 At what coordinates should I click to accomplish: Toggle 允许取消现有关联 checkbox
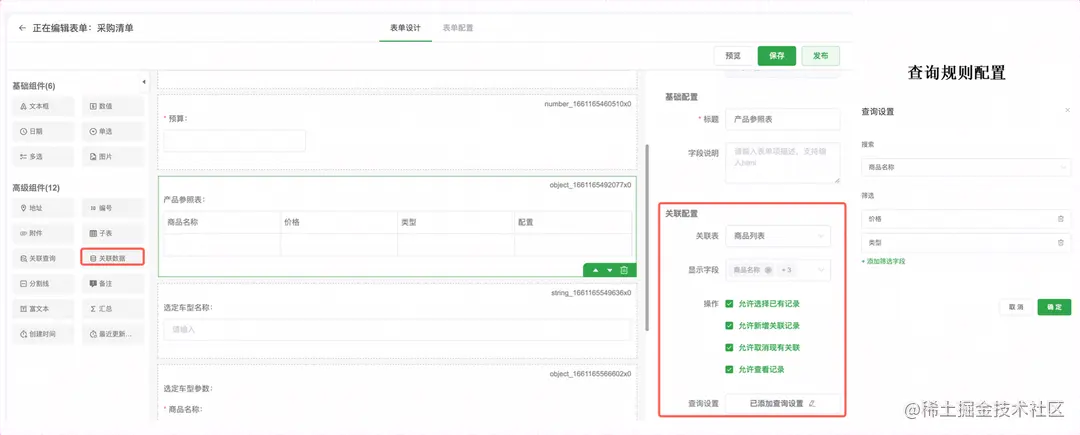pos(729,348)
